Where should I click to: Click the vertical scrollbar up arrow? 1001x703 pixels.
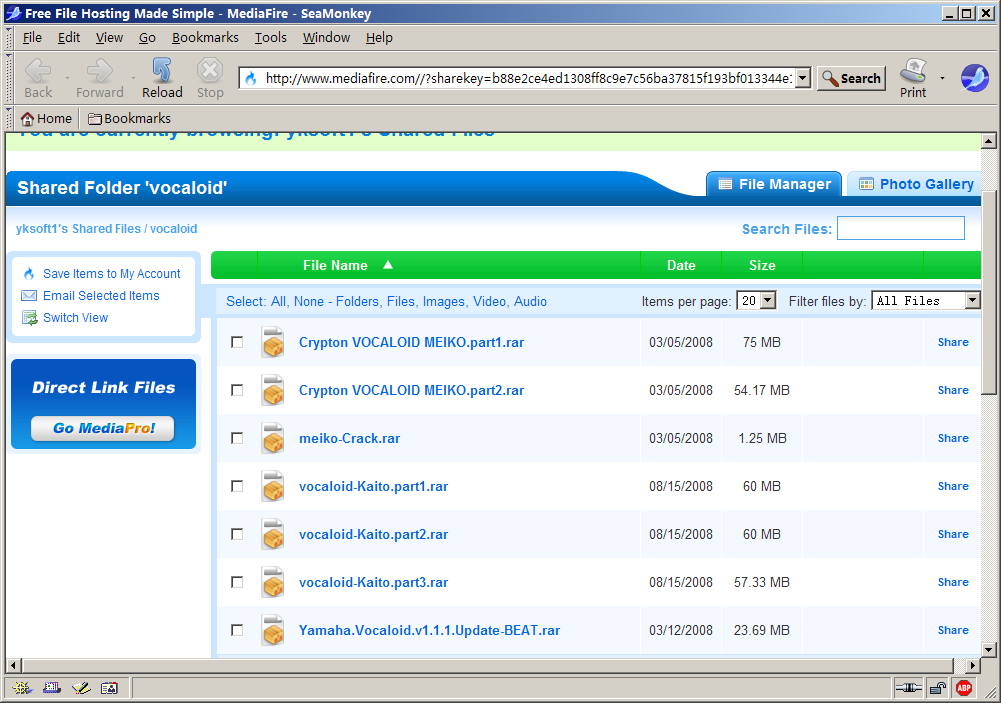pyautogui.click(x=988, y=141)
